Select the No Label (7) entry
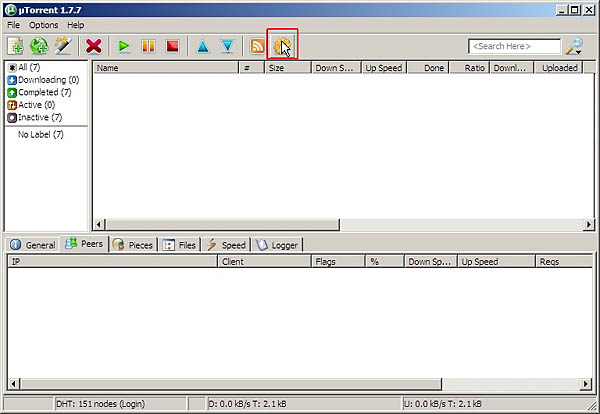The width and height of the screenshot is (600, 414). pos(41,135)
